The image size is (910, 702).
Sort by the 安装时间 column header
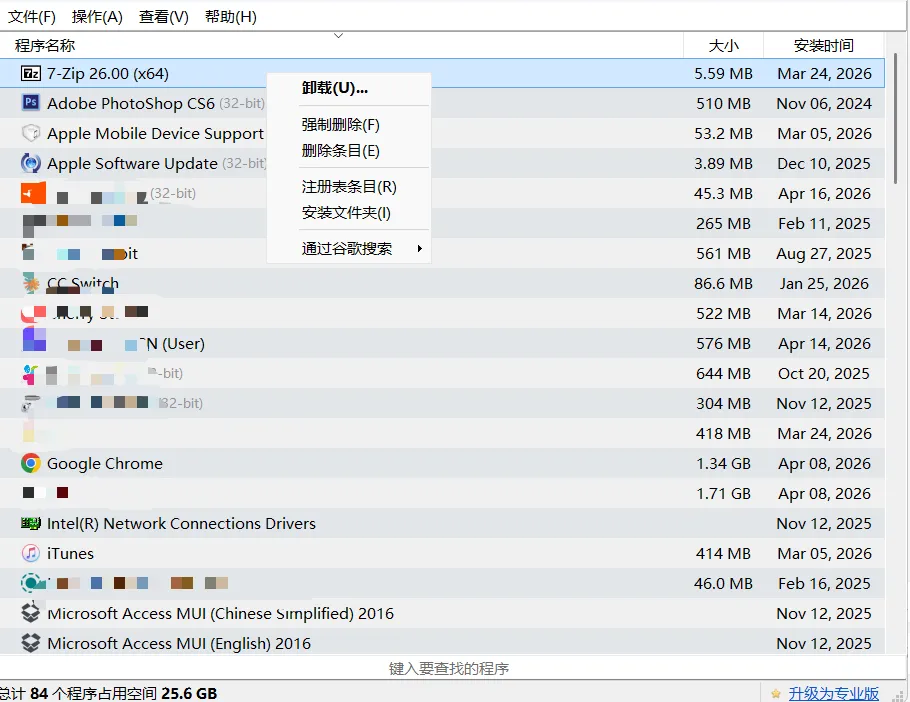pyautogui.click(x=824, y=45)
